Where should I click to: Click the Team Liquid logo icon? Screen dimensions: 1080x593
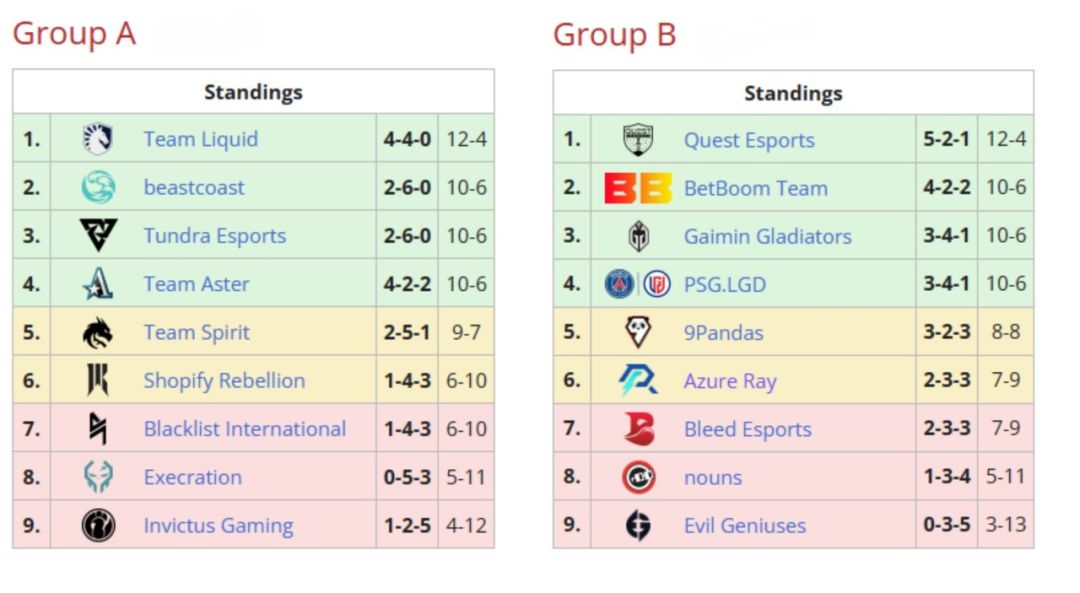tap(98, 139)
